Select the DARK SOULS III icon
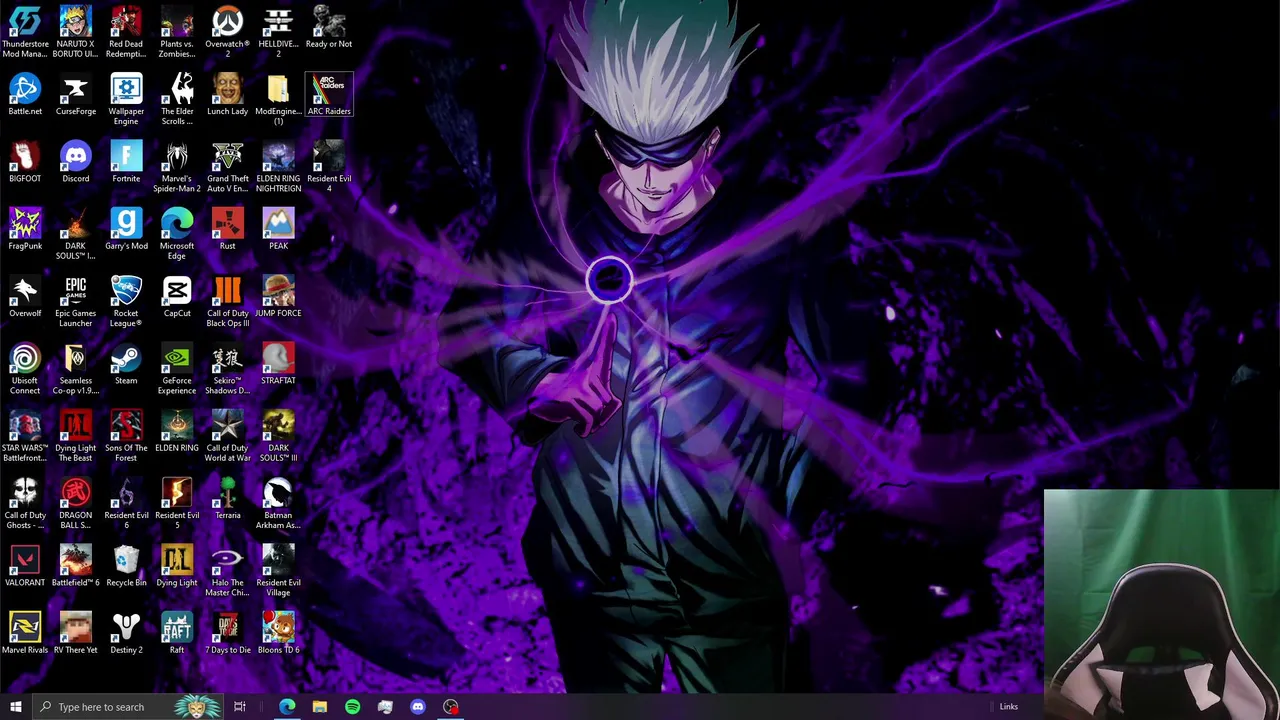Image resolution: width=1280 pixels, height=720 pixels. (278, 435)
